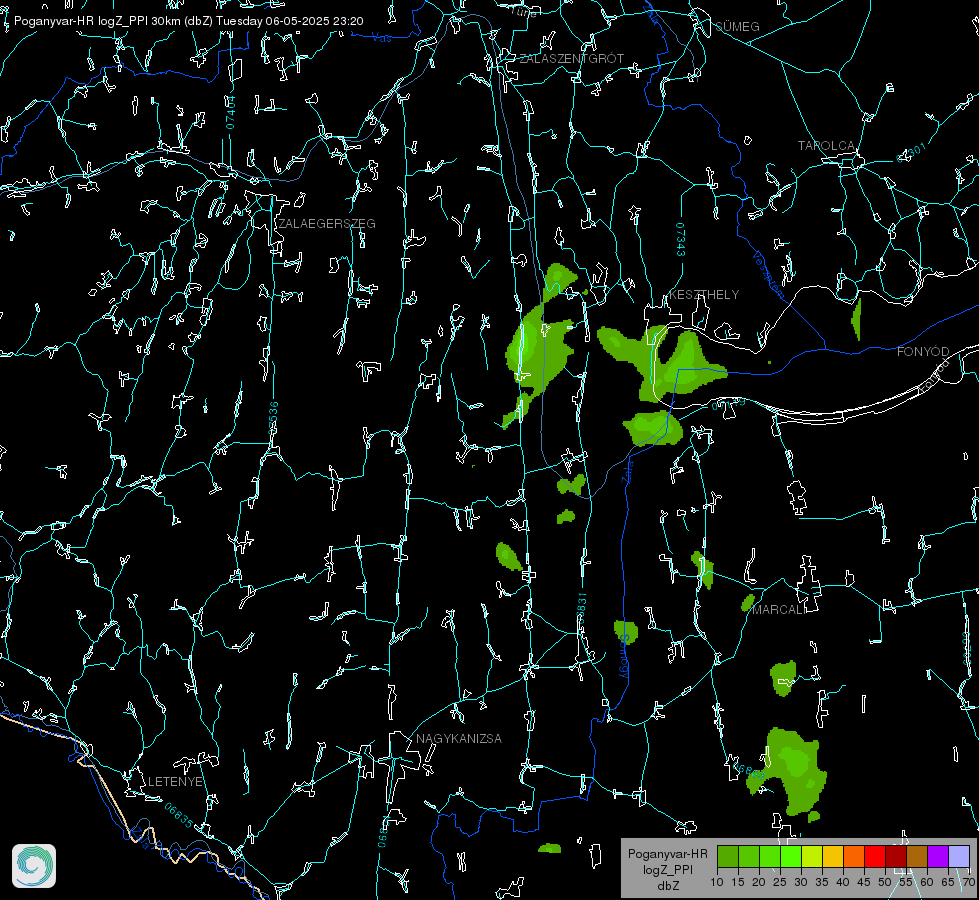Select the 15–20 dBZ green swatch
Image resolution: width=979 pixels, height=900 pixels.
(749, 856)
